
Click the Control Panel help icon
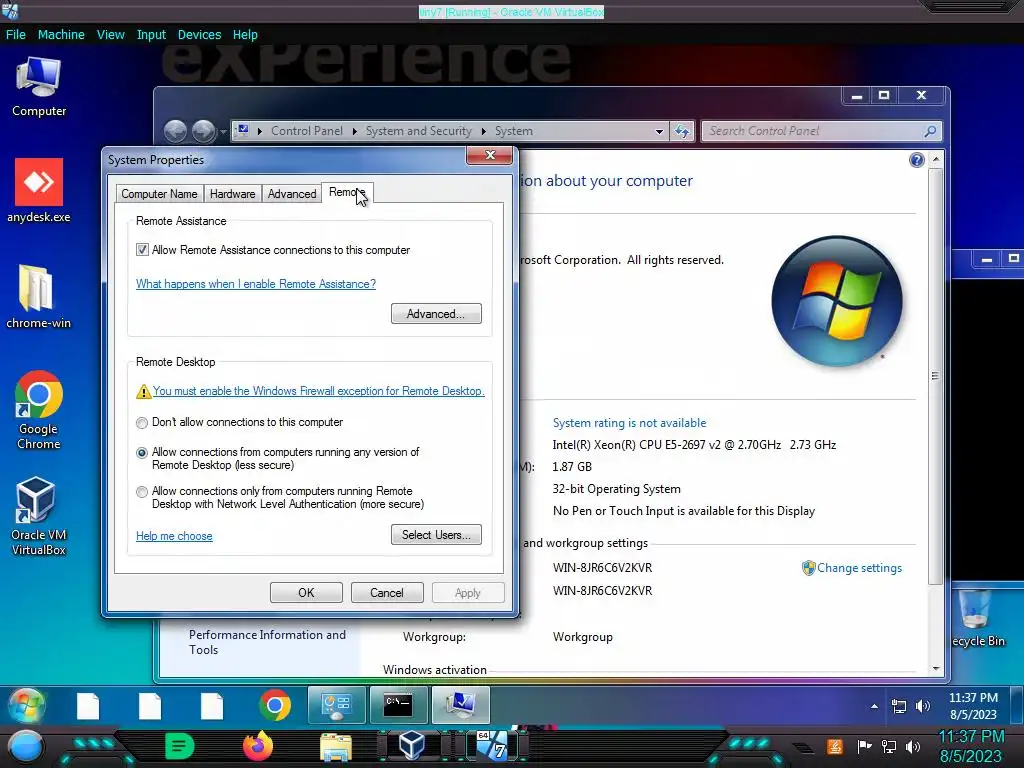point(916,160)
